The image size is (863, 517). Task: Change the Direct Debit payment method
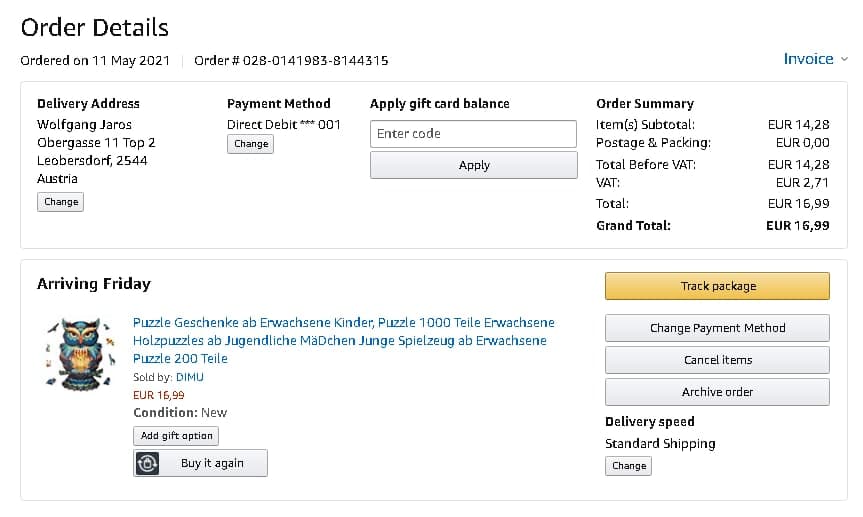(x=250, y=144)
